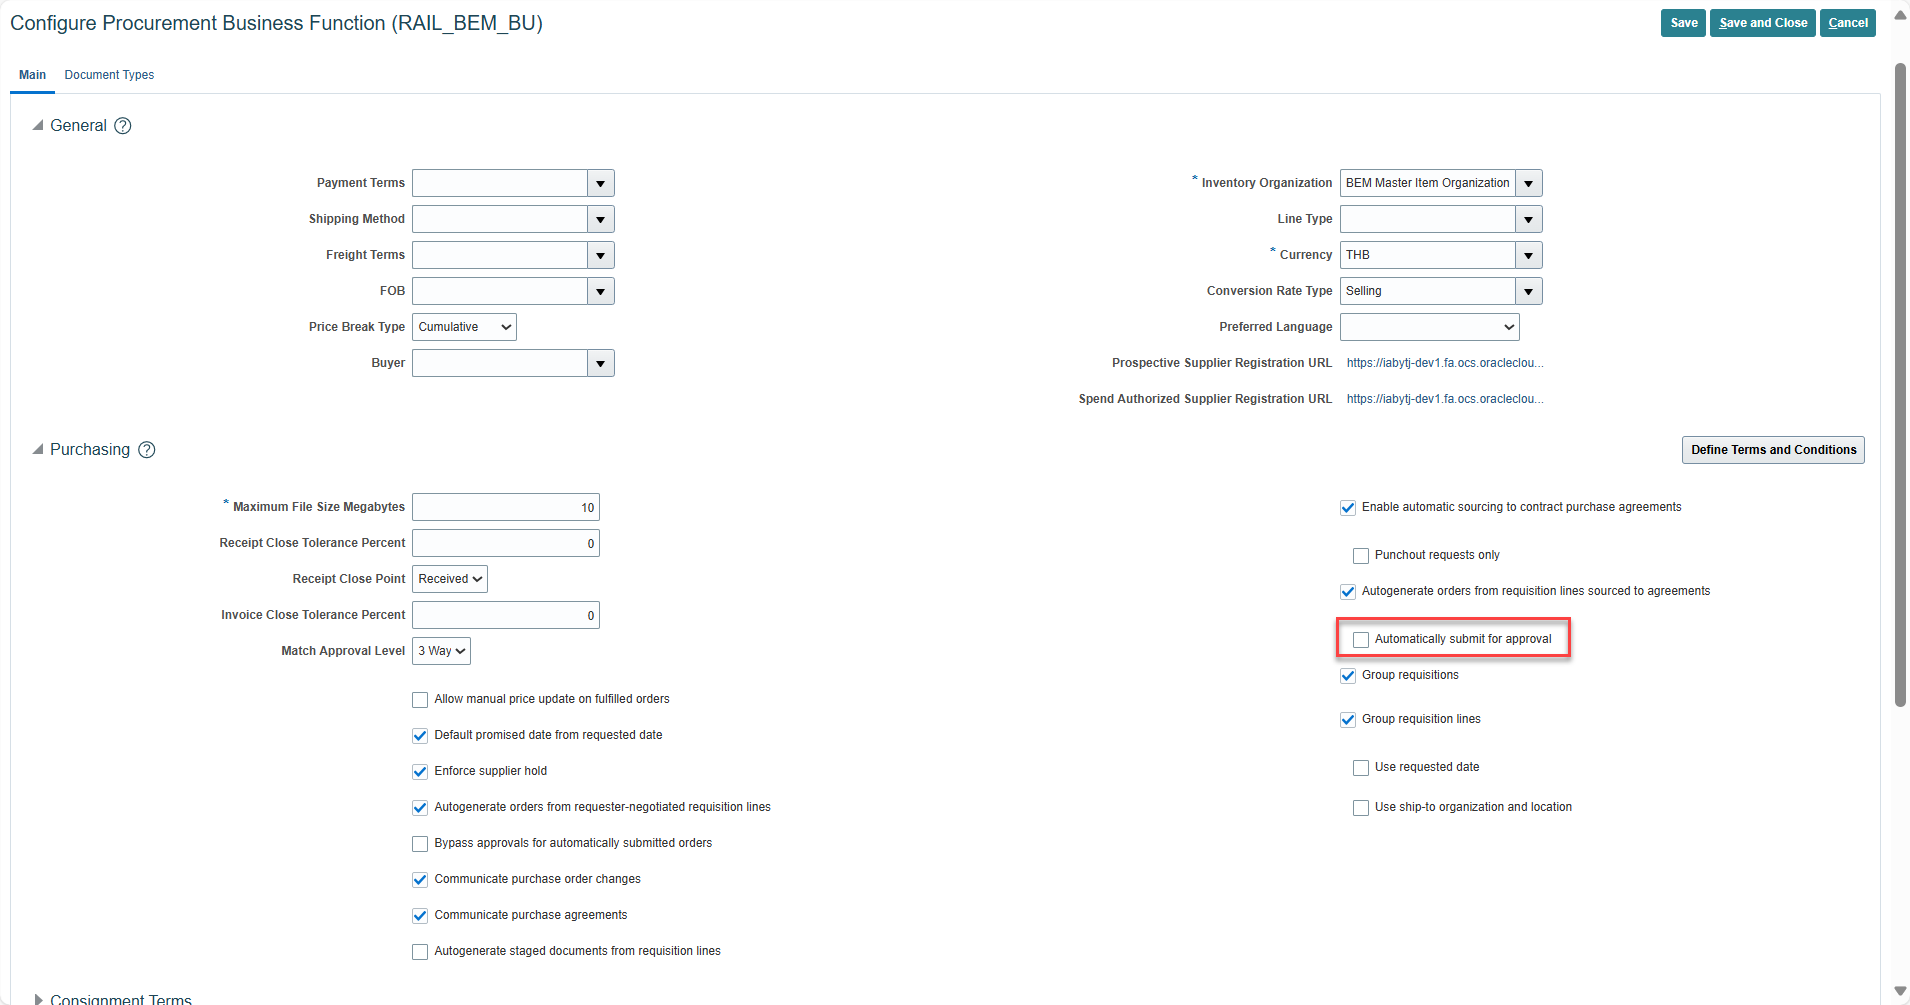Open the Price Break Type dropdown
Viewport: 1910px width, 1005px height.
click(463, 326)
